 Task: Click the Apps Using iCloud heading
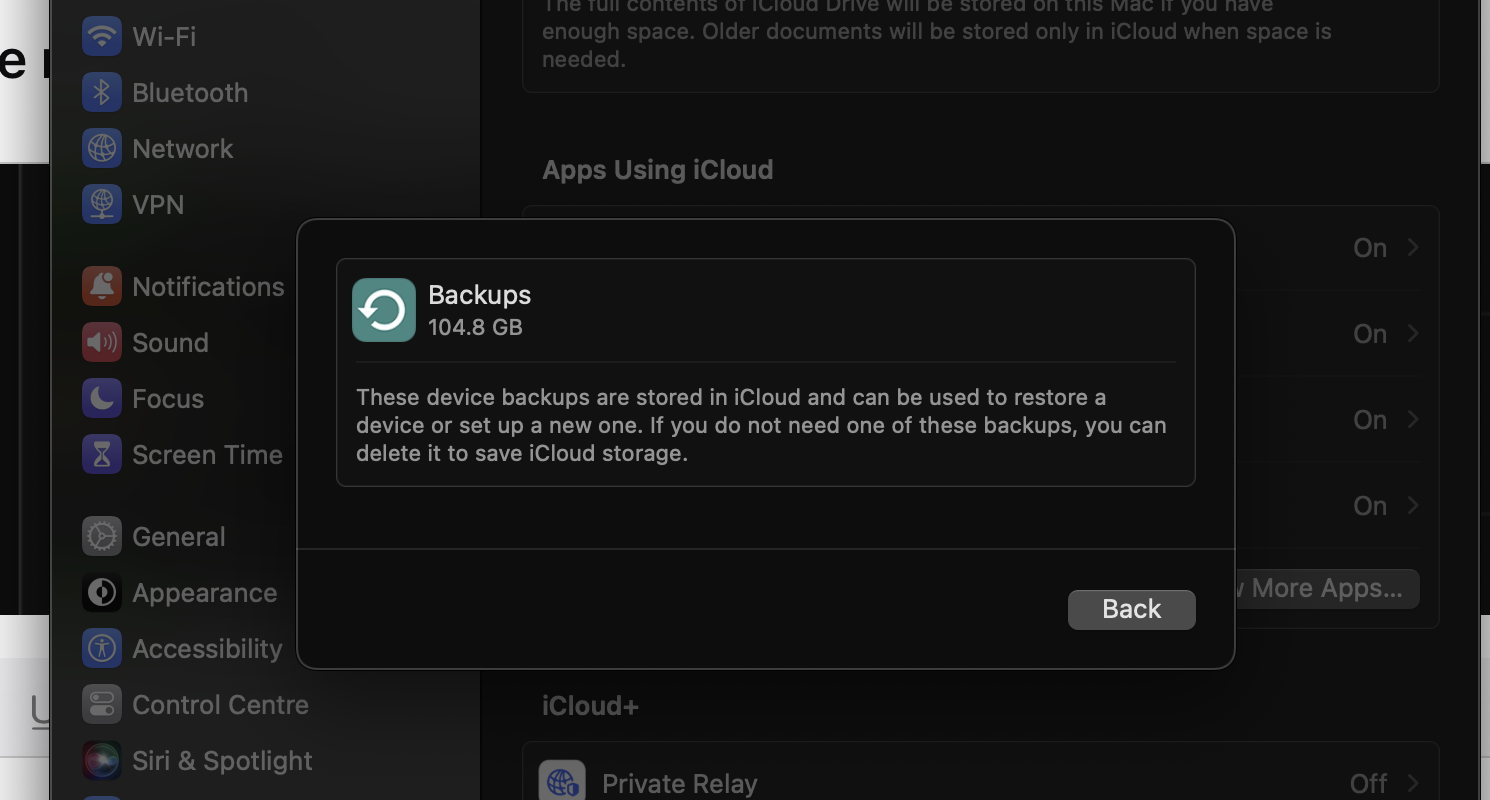click(657, 170)
